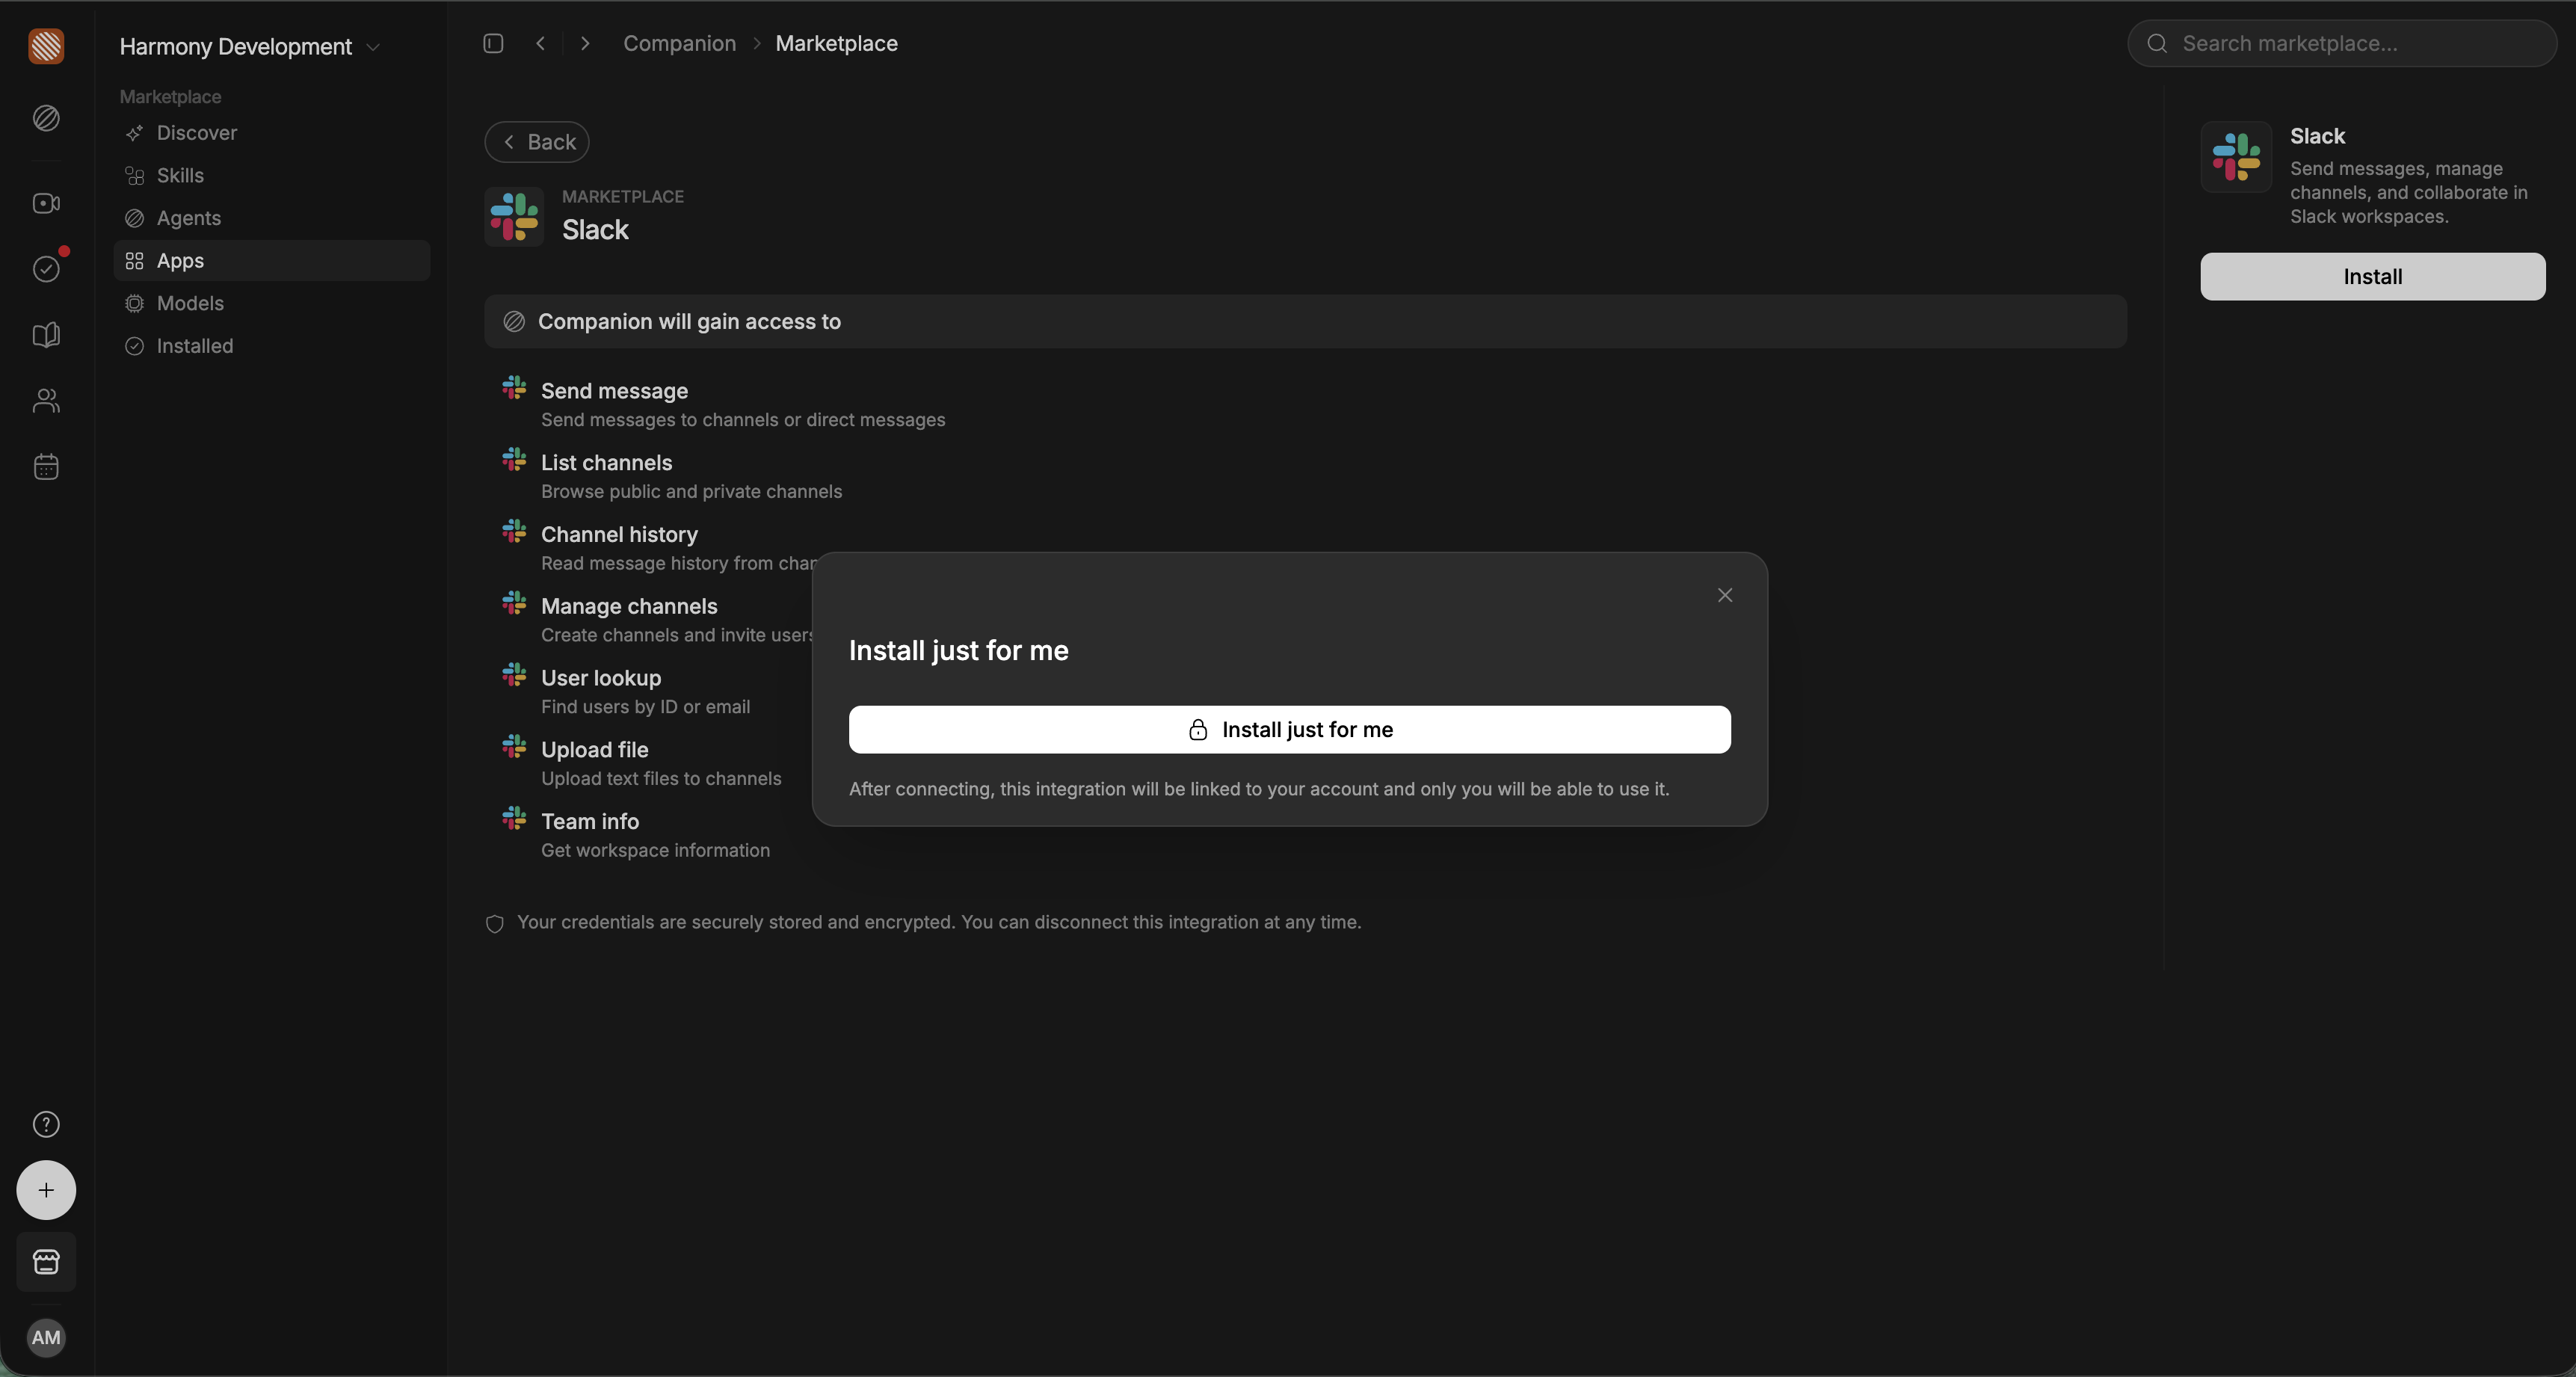This screenshot has height=1377, width=2576.
Task: Focus the Search marketplace input field
Action: point(2341,43)
